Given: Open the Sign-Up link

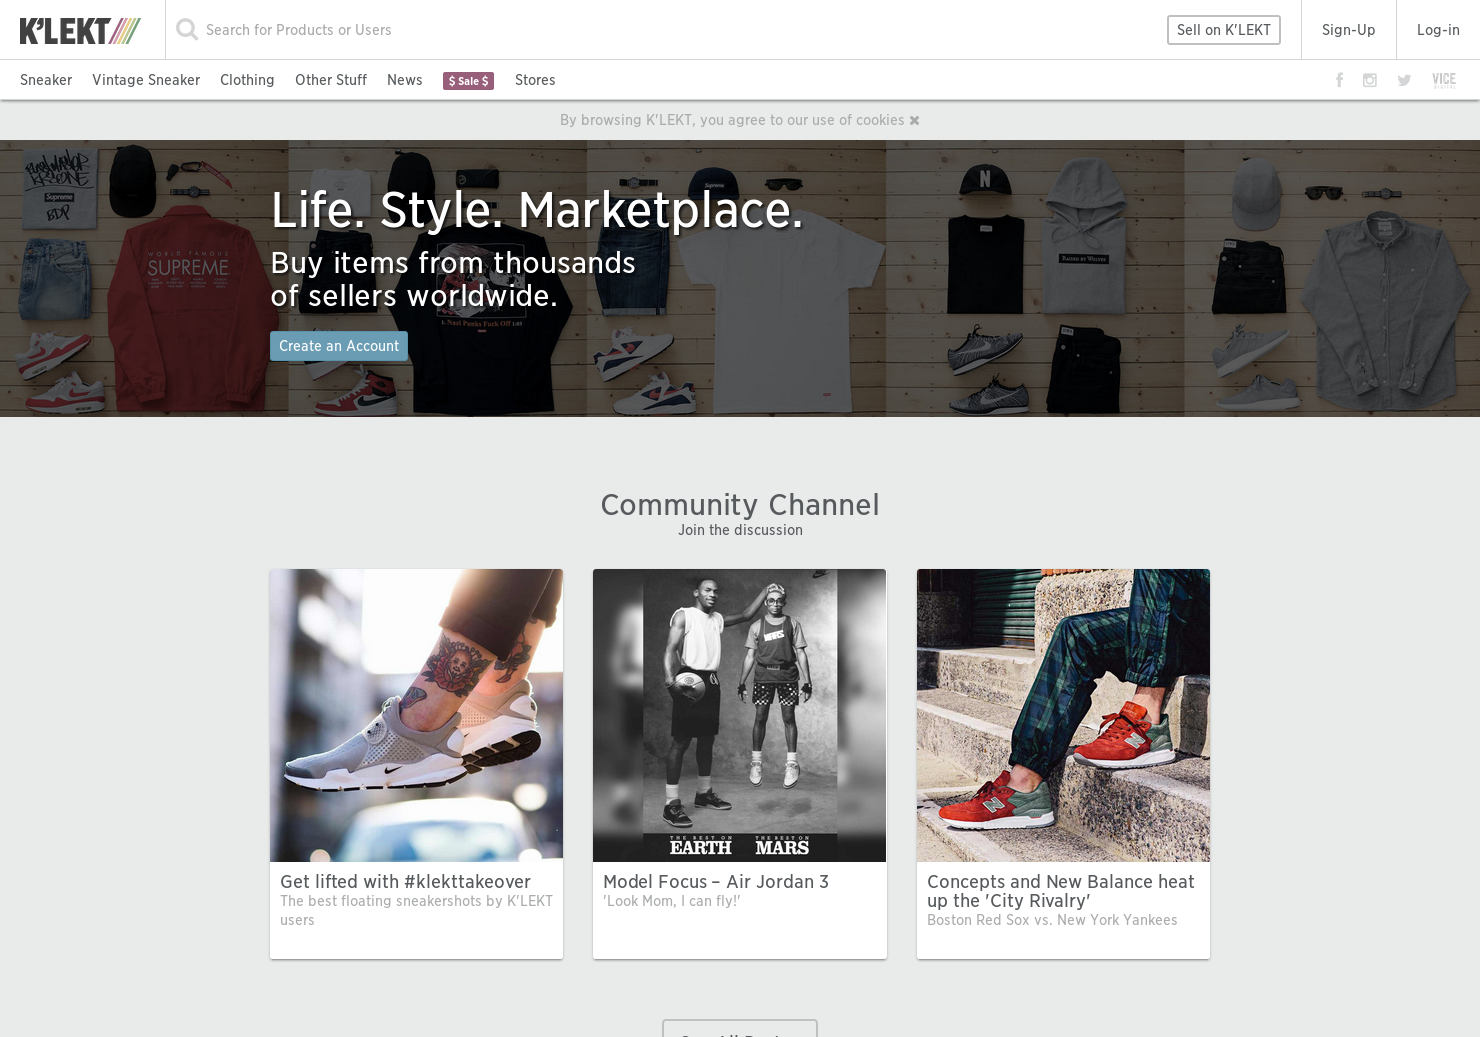Looking at the screenshot, I should point(1348,30).
